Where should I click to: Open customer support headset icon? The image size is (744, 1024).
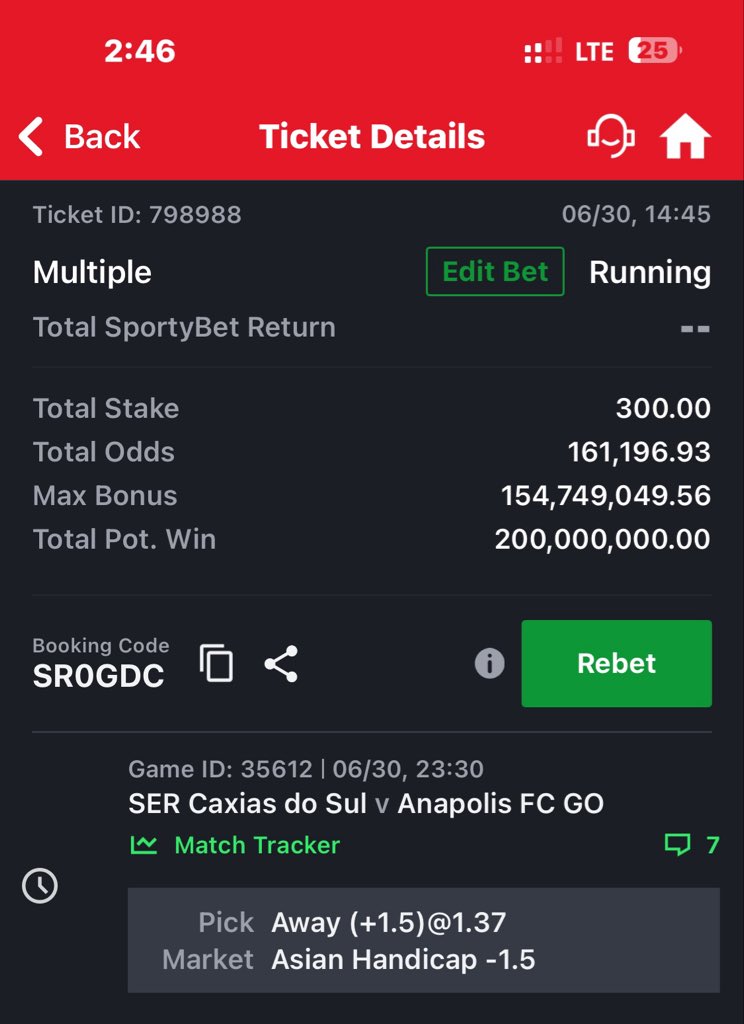[x=611, y=136]
